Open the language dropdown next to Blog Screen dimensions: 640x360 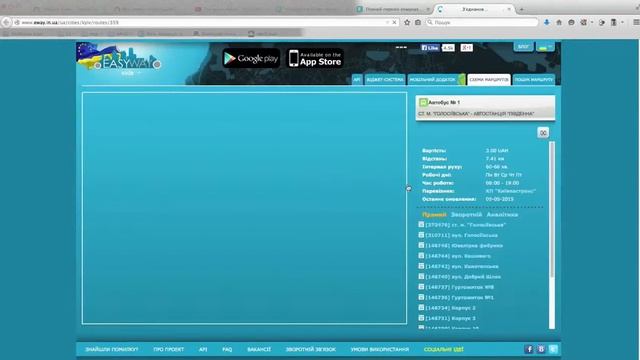pyautogui.click(x=545, y=47)
